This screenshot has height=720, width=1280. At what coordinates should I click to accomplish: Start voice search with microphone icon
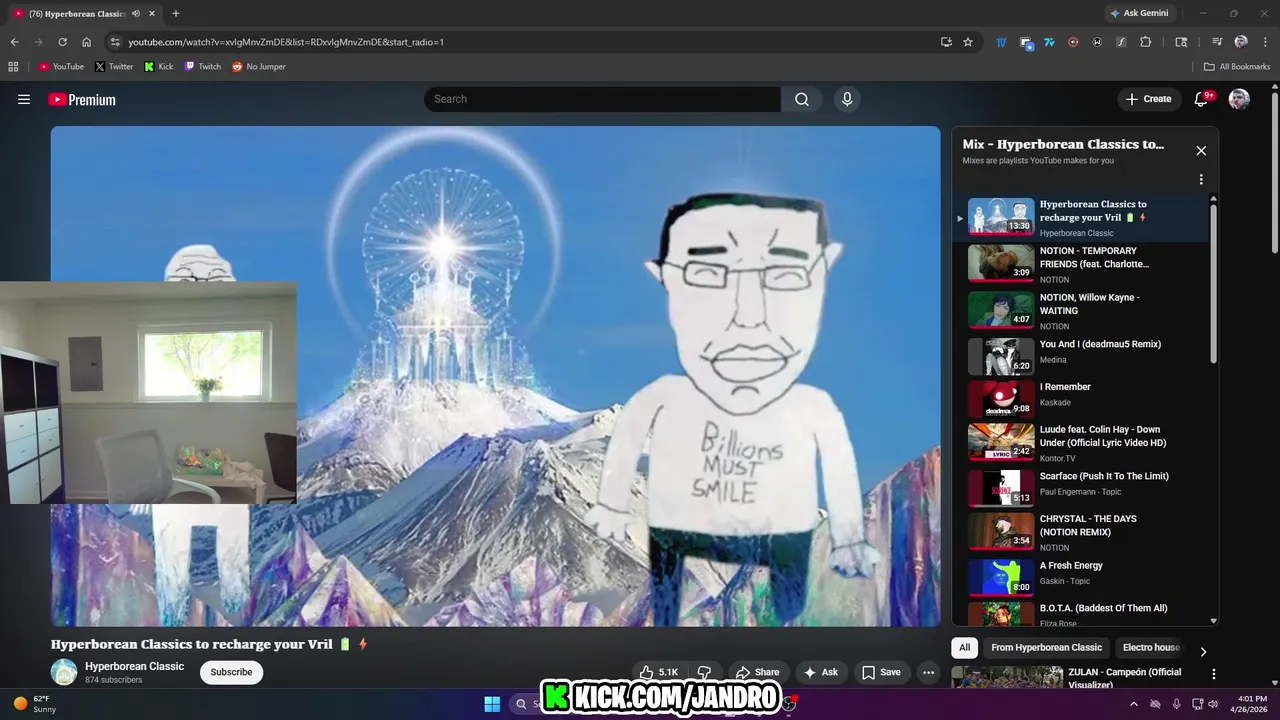point(847,99)
